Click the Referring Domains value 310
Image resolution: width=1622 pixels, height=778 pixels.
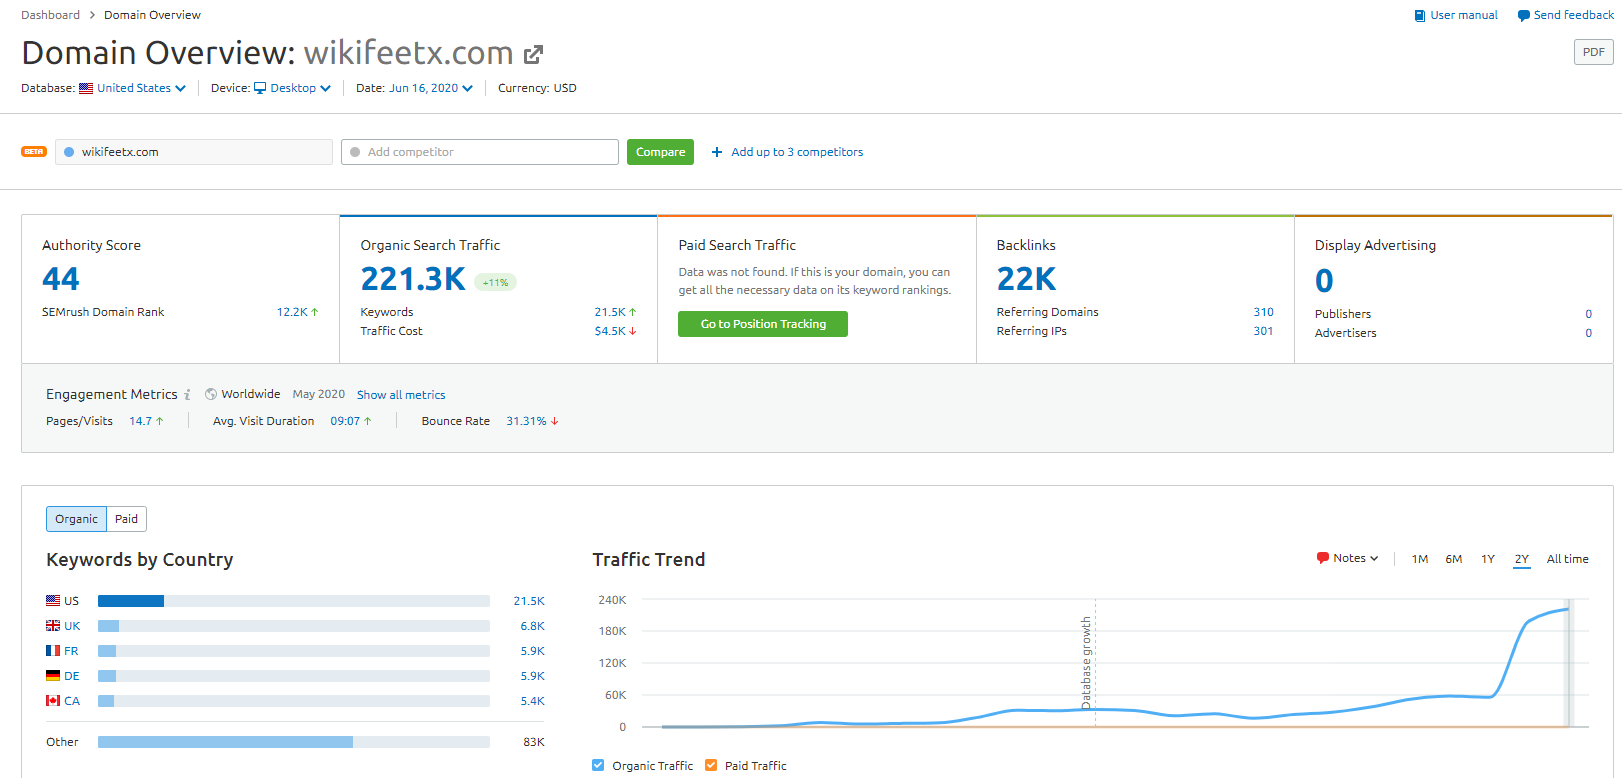pyautogui.click(x=1263, y=312)
